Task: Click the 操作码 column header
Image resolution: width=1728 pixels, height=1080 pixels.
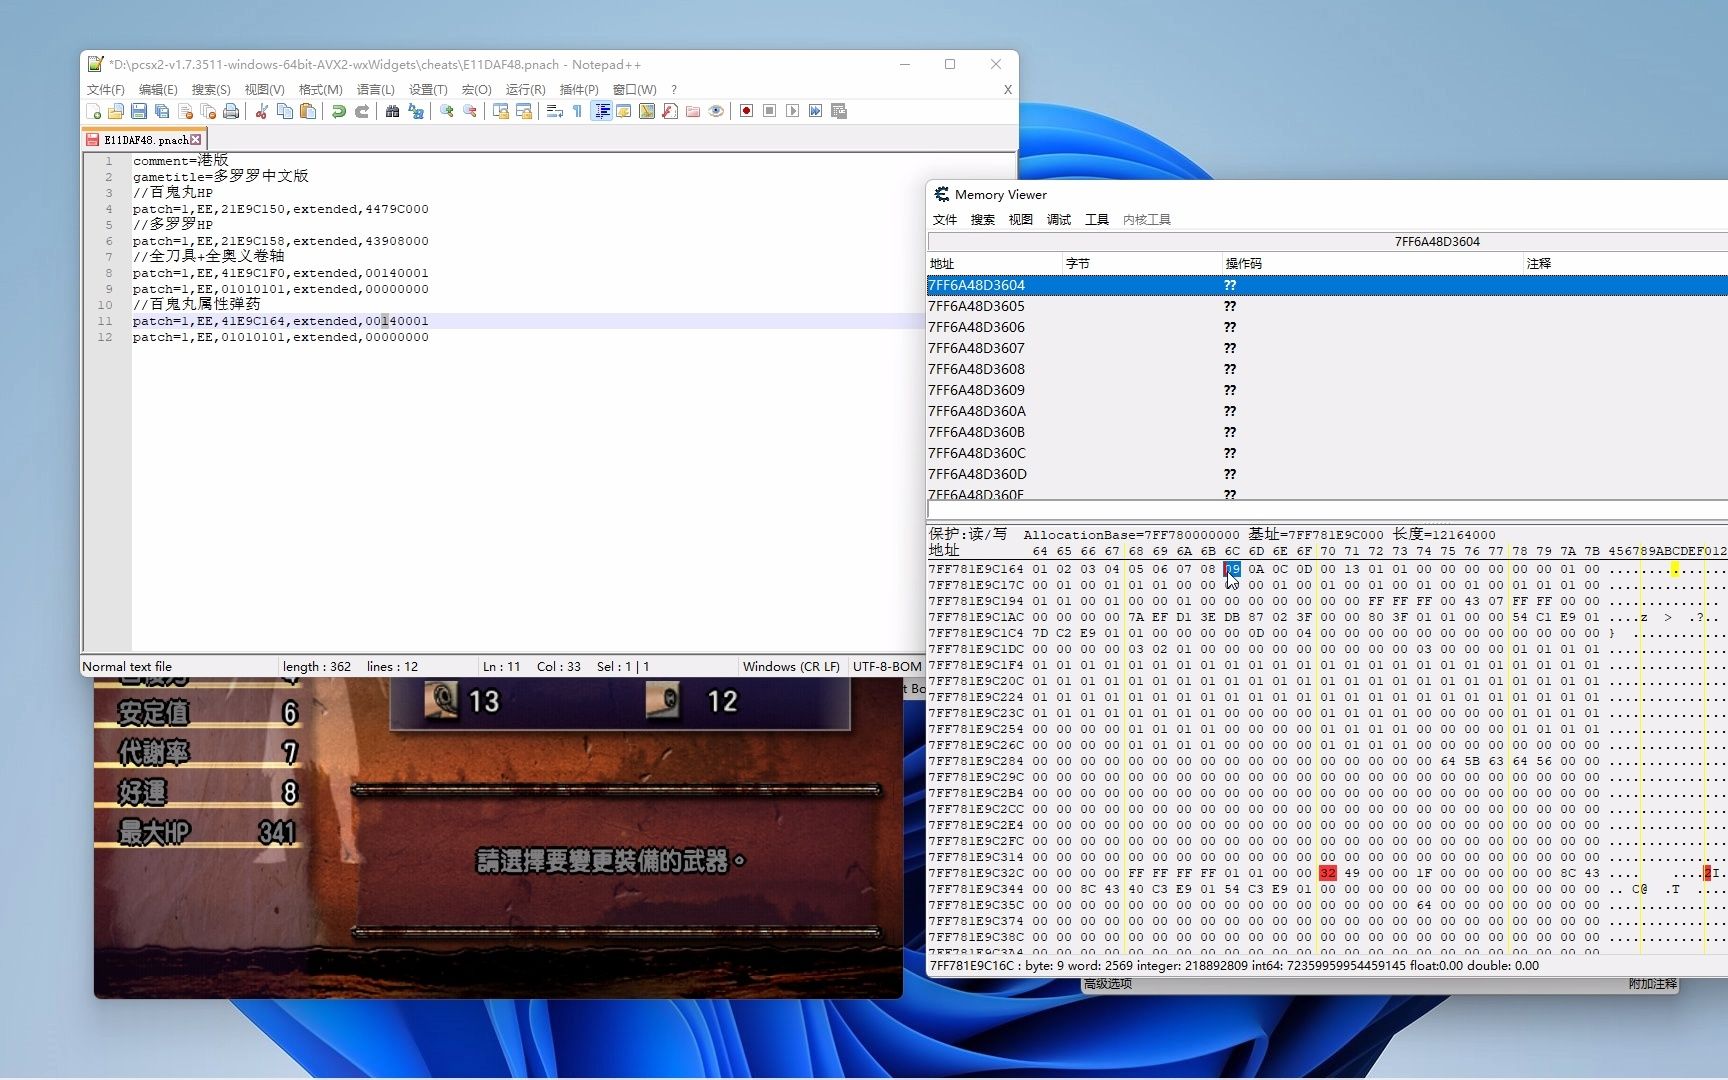Action: click(x=1372, y=264)
